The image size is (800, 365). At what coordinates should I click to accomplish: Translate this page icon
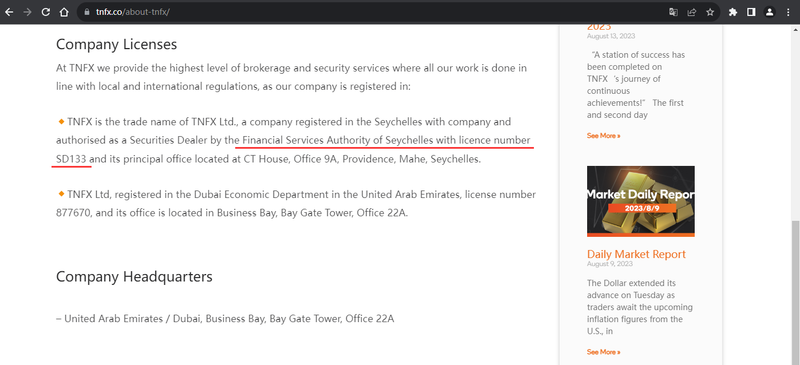673,12
